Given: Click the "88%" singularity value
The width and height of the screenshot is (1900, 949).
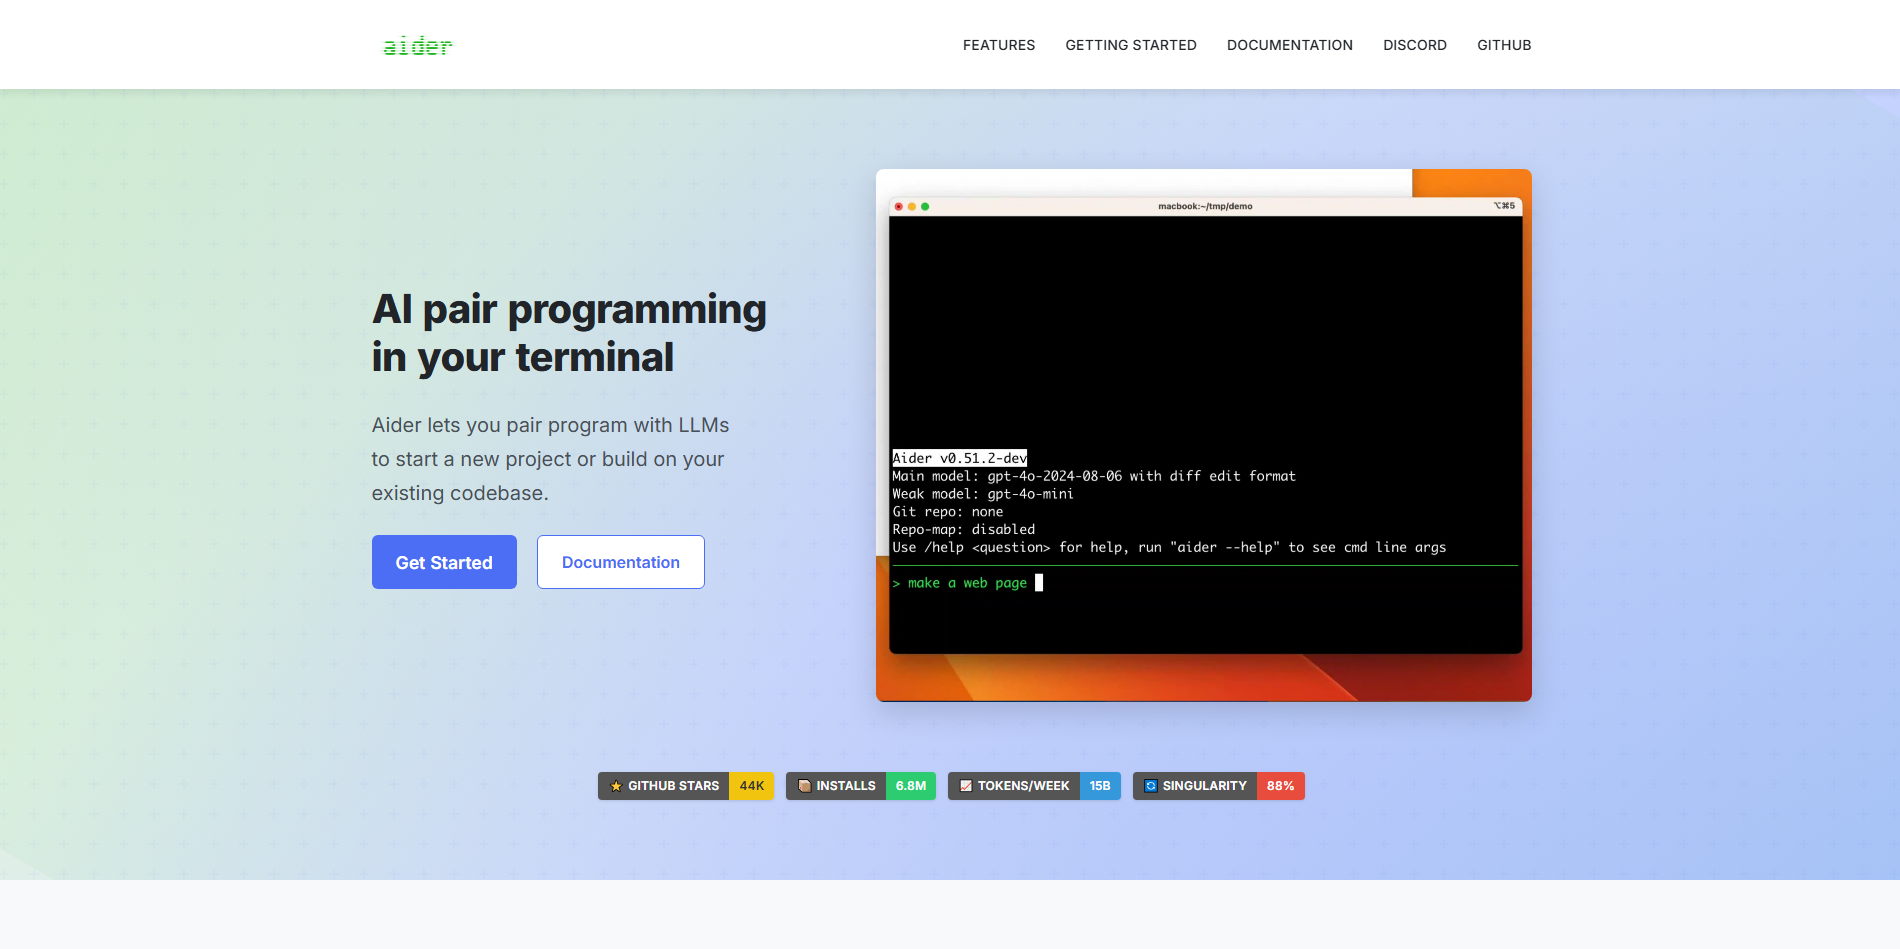Looking at the screenshot, I should click(x=1281, y=786).
